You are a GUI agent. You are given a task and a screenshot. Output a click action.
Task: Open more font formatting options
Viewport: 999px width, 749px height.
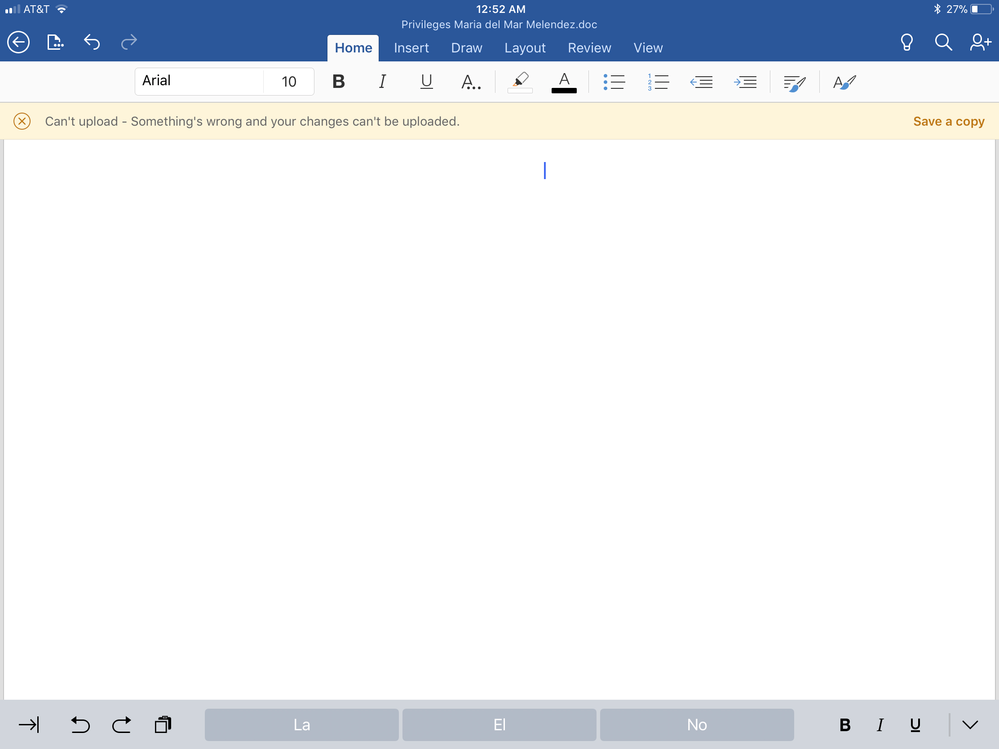point(470,82)
